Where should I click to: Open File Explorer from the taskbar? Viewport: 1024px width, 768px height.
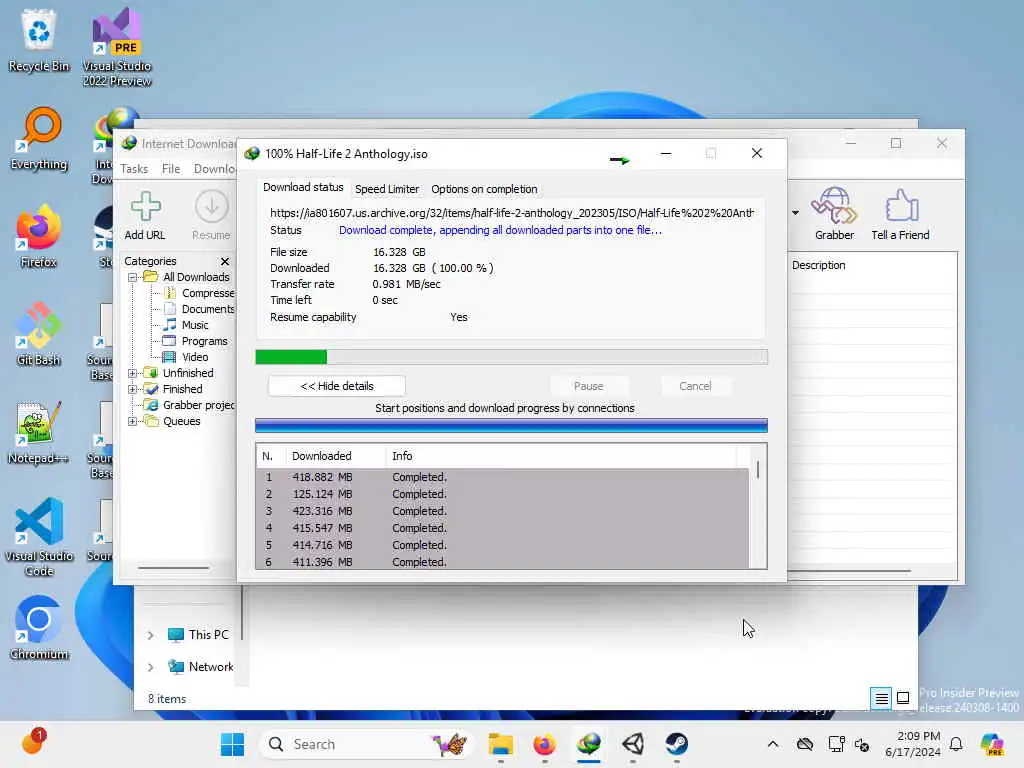[500, 744]
